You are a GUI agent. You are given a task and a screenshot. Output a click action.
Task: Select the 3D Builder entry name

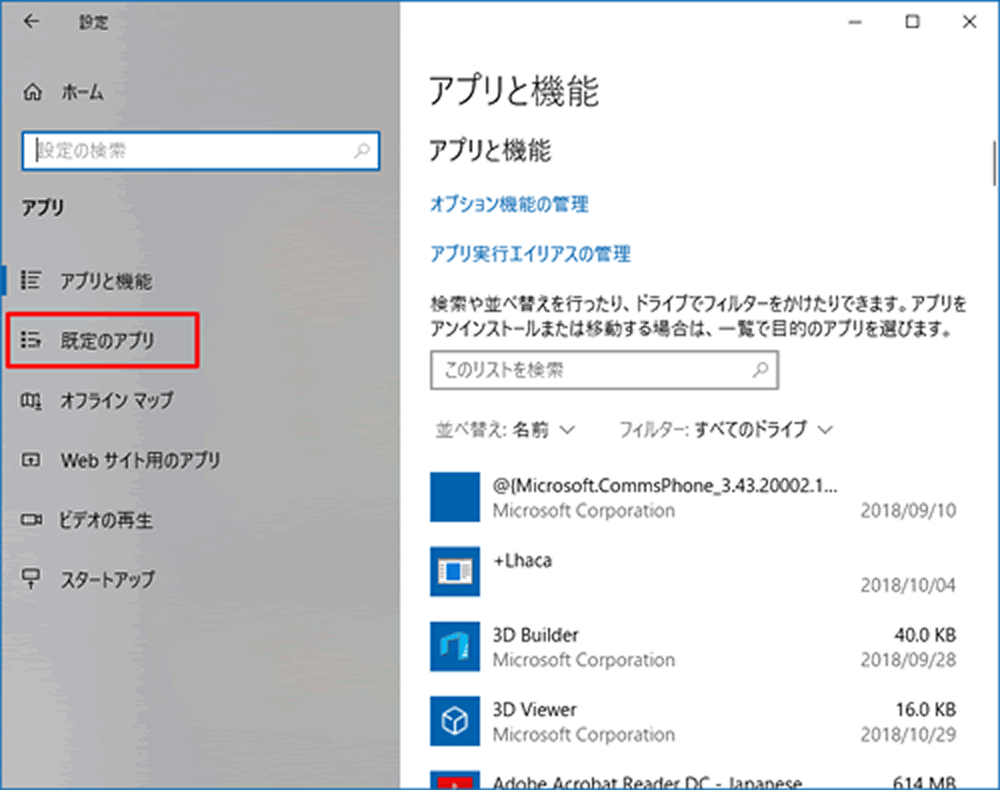535,635
